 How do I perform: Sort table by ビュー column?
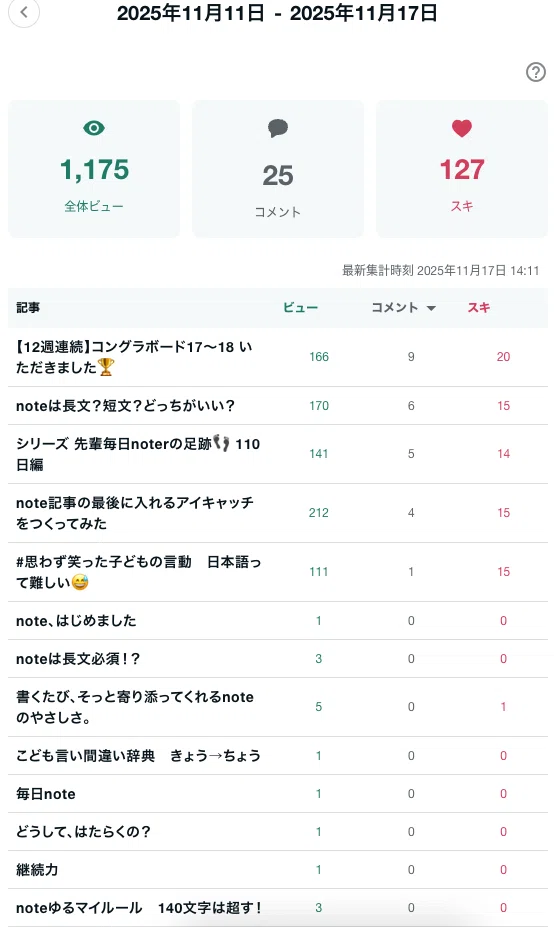(x=300, y=307)
